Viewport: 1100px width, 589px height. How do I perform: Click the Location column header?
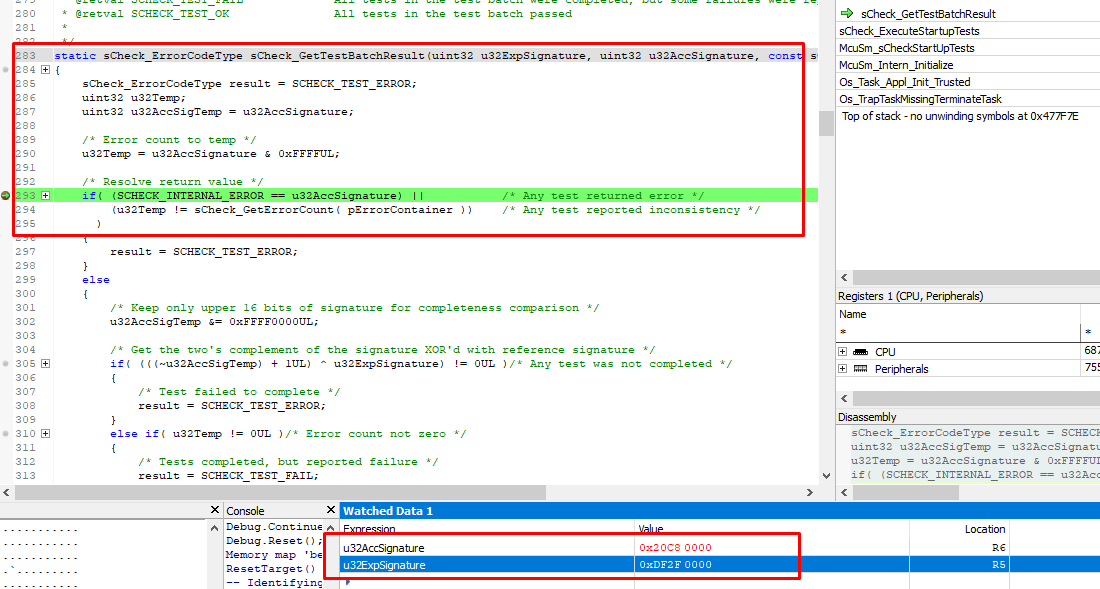click(985, 529)
